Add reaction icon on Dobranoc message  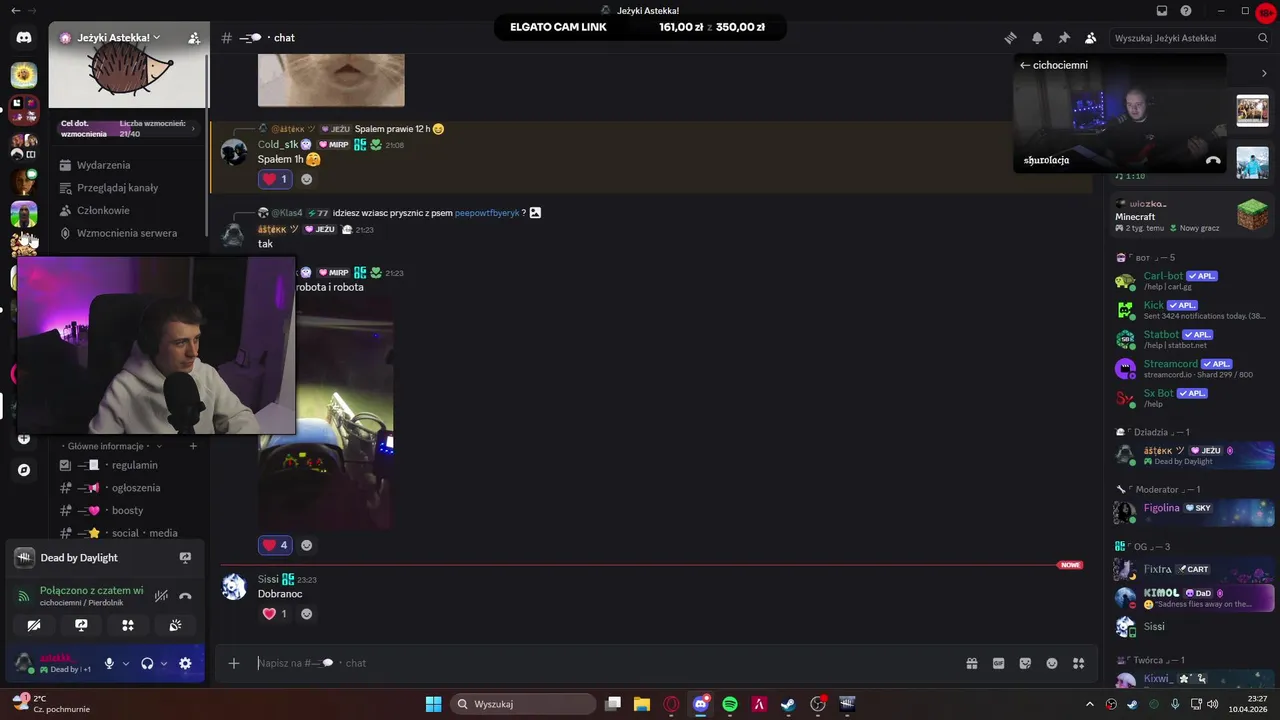pyautogui.click(x=306, y=614)
